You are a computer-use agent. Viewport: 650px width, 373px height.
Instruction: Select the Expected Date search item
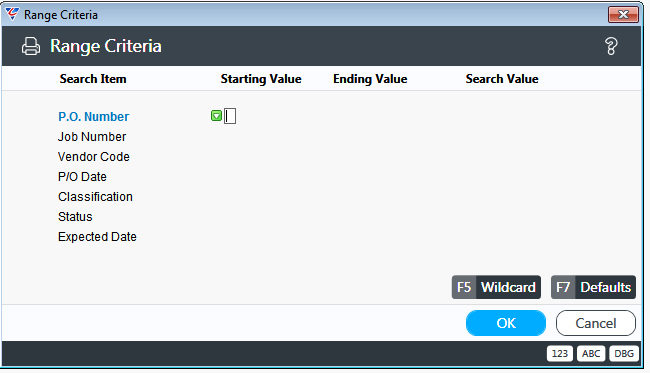[x=97, y=237]
